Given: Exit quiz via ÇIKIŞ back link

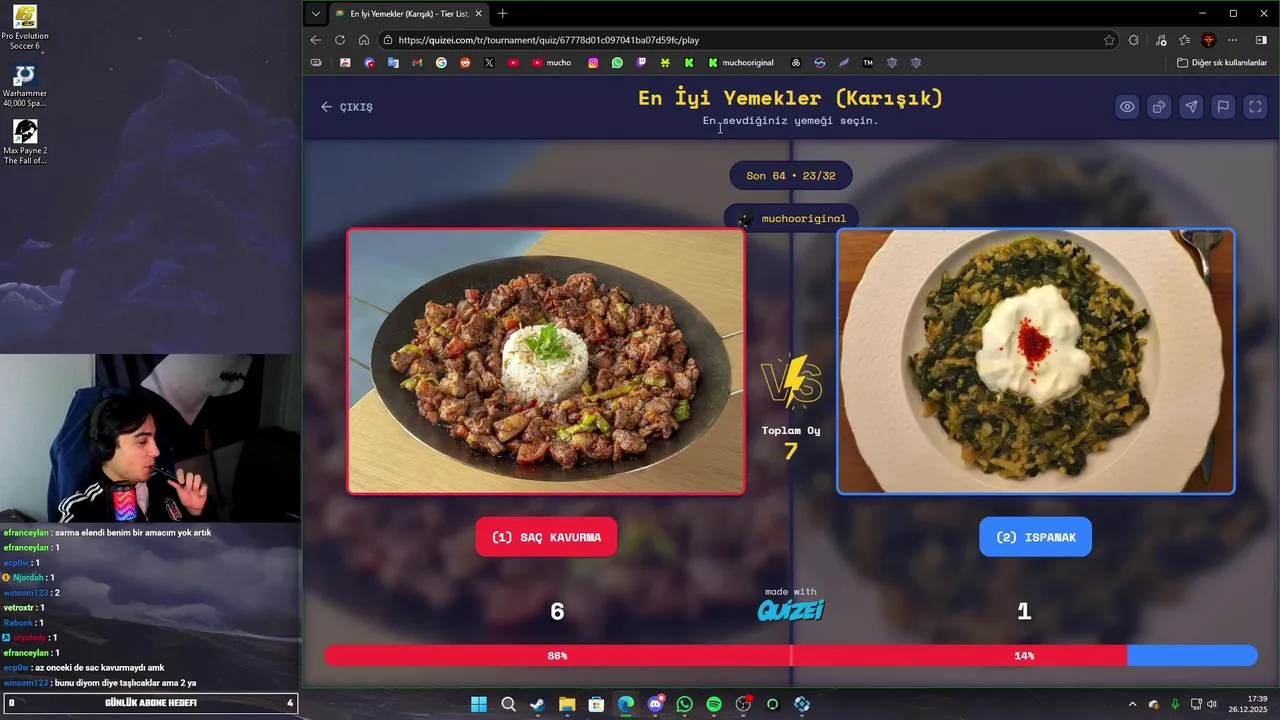Looking at the screenshot, I should pos(347,107).
